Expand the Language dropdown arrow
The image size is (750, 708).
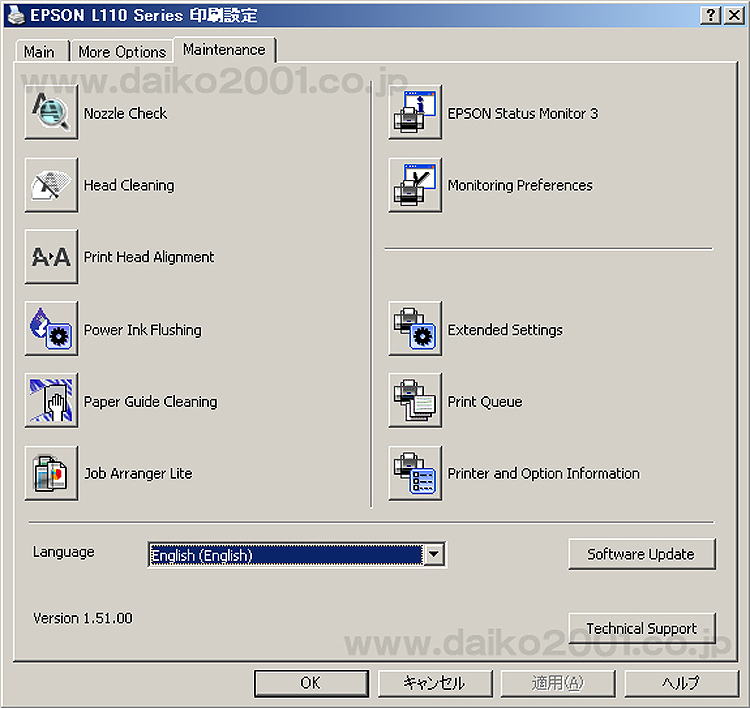(x=433, y=554)
